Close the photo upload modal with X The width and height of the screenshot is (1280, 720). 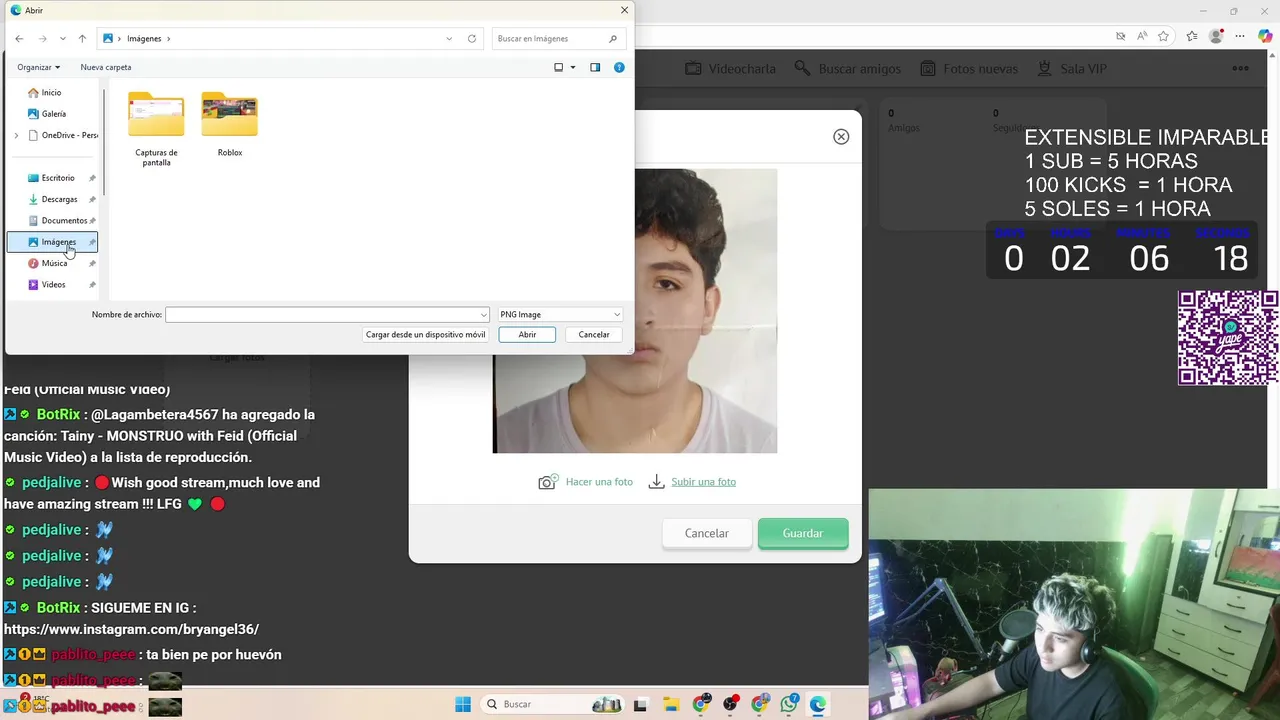click(x=841, y=137)
